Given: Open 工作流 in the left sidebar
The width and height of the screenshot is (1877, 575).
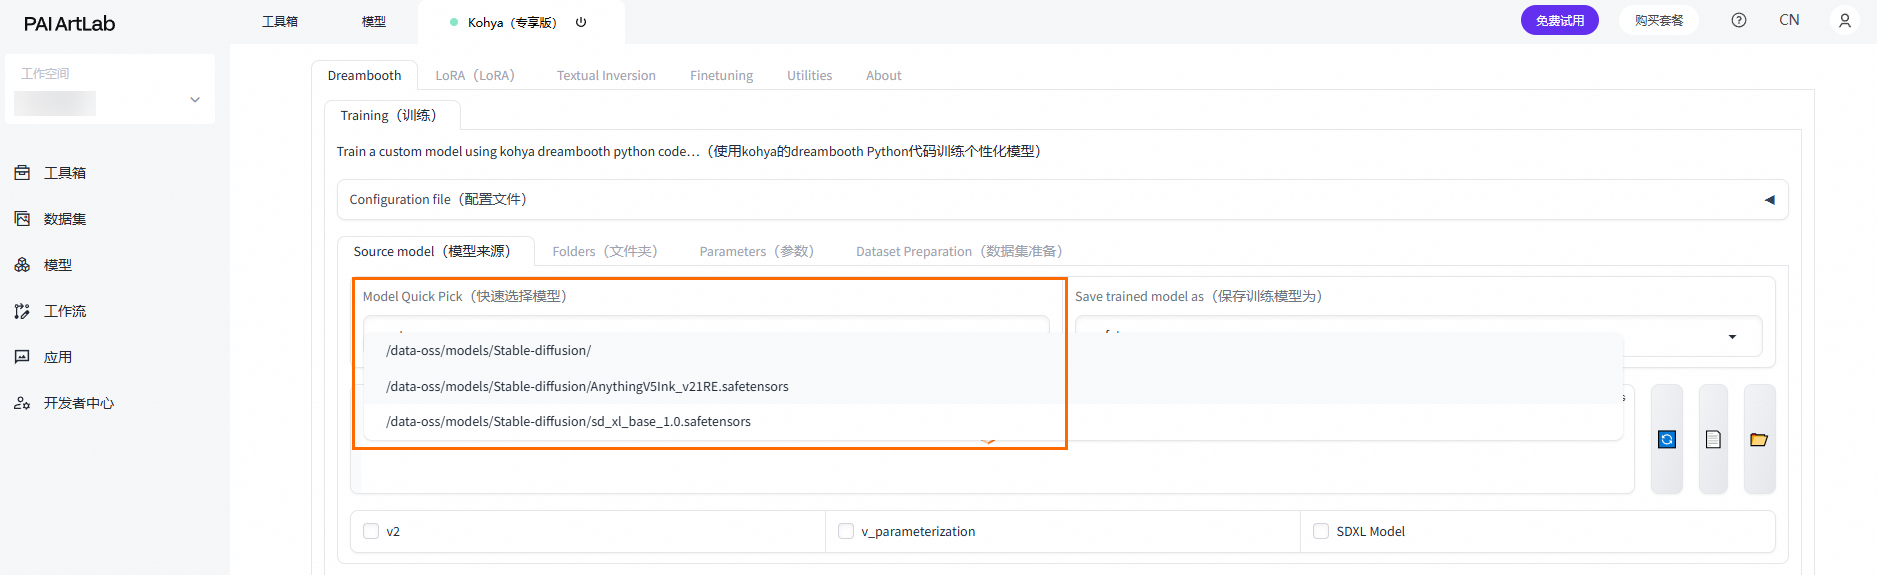Looking at the screenshot, I should click(65, 311).
